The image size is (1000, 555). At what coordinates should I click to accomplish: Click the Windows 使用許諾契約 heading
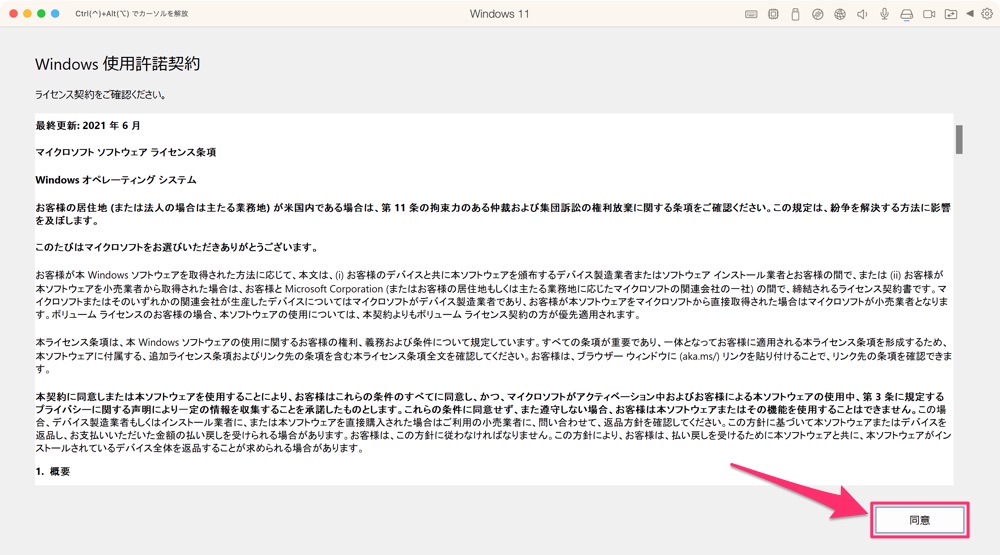(x=117, y=64)
